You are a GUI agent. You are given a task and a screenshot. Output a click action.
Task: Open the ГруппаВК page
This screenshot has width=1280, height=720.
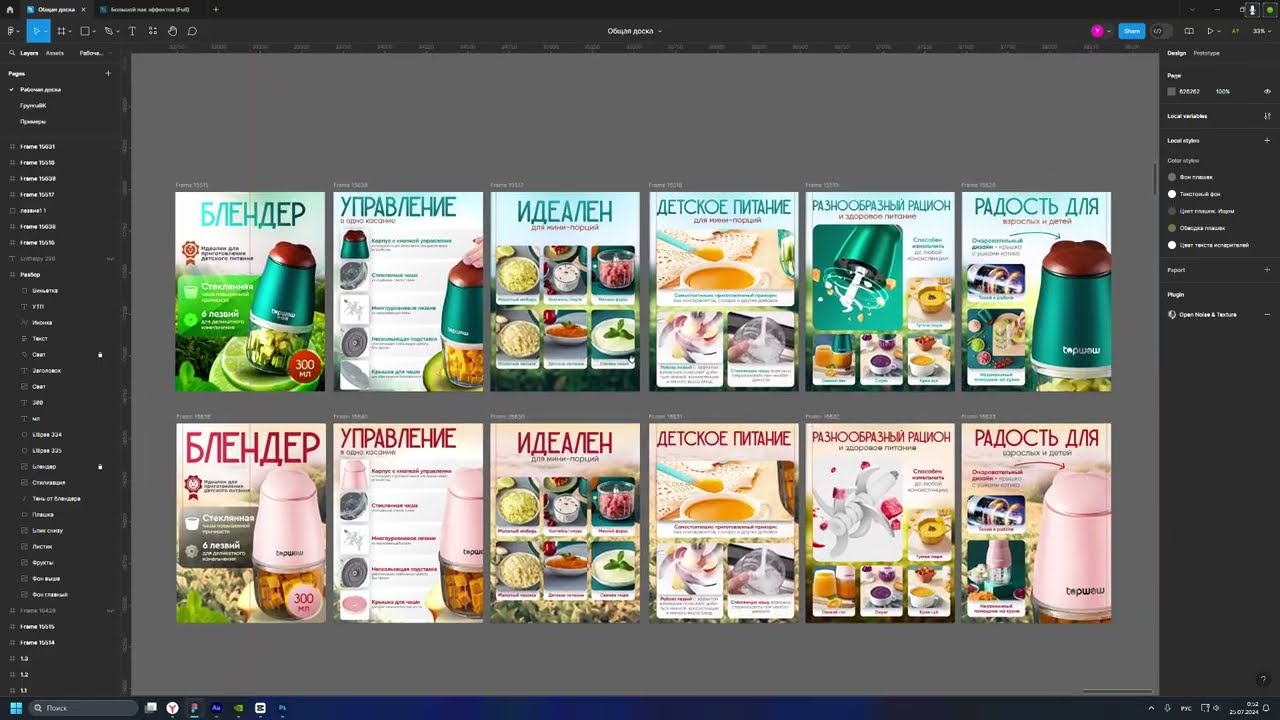pos(33,105)
